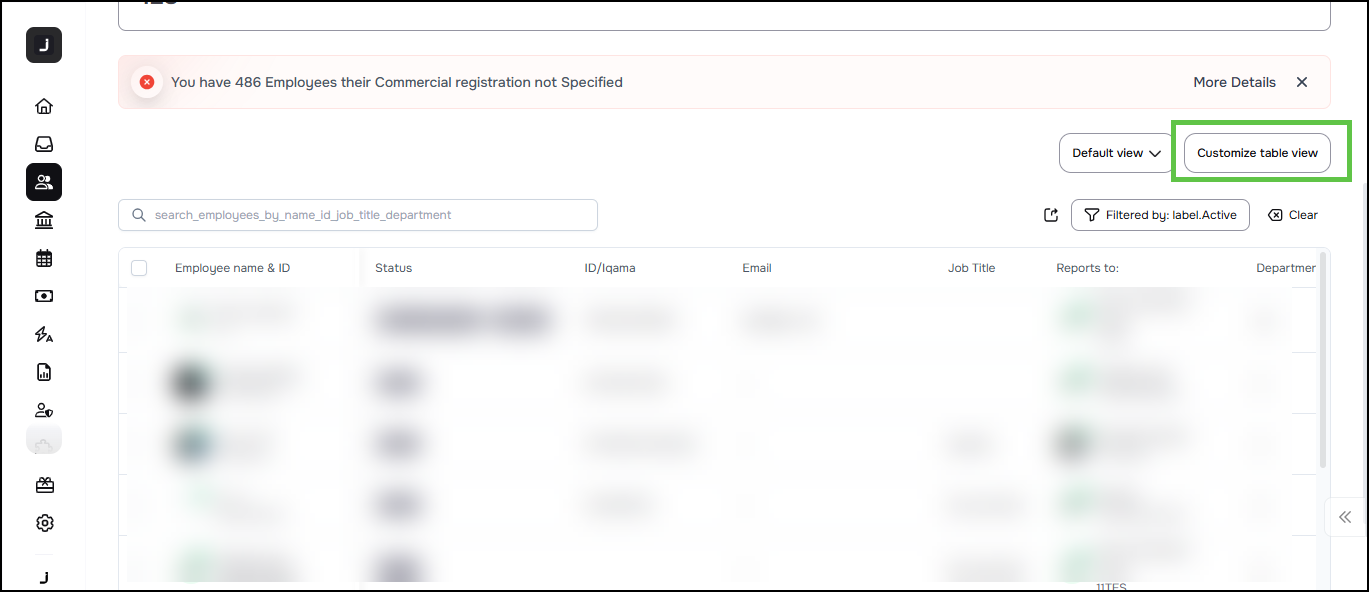Click the Status column header
The height and width of the screenshot is (592, 1369).
[393, 268]
